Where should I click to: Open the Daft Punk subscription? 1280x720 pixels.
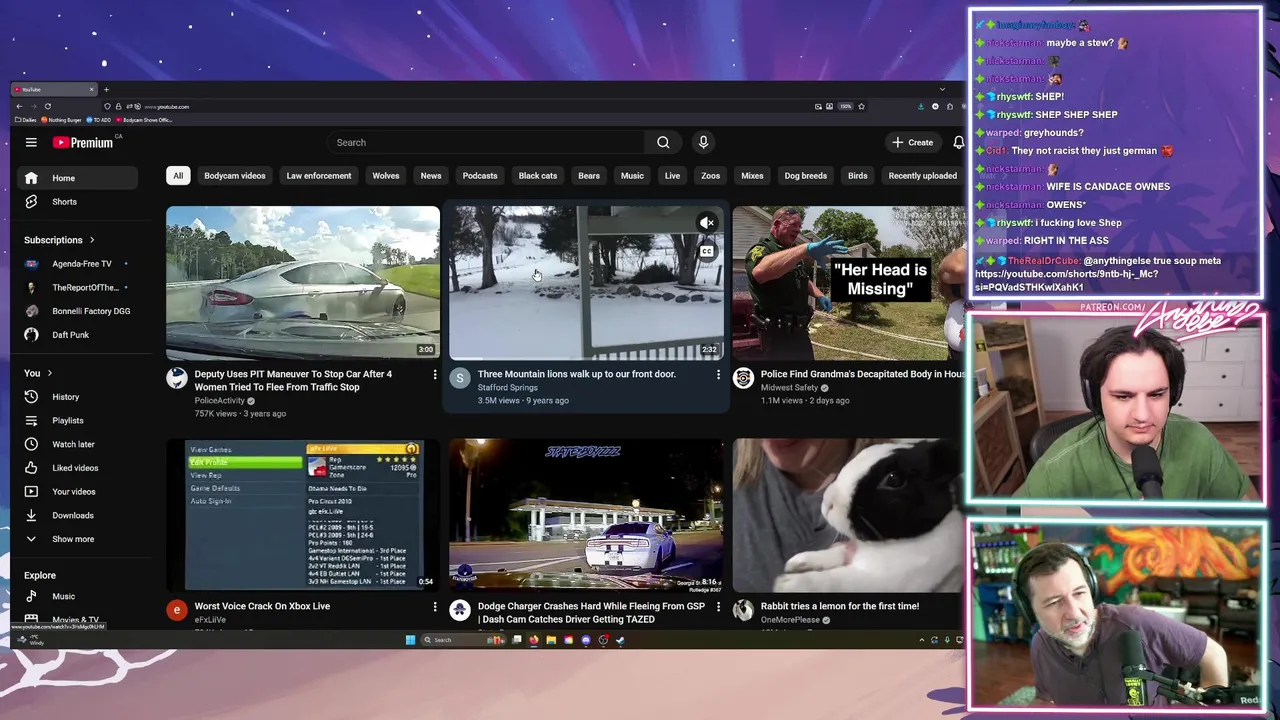pos(78,335)
